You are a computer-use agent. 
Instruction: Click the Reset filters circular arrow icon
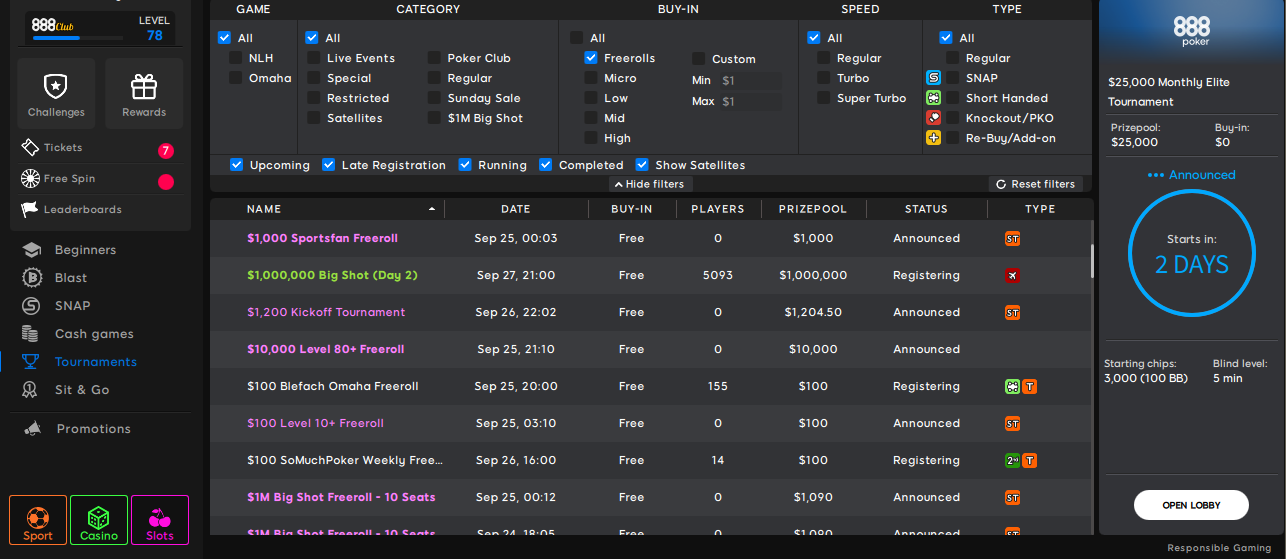tap(1000, 184)
